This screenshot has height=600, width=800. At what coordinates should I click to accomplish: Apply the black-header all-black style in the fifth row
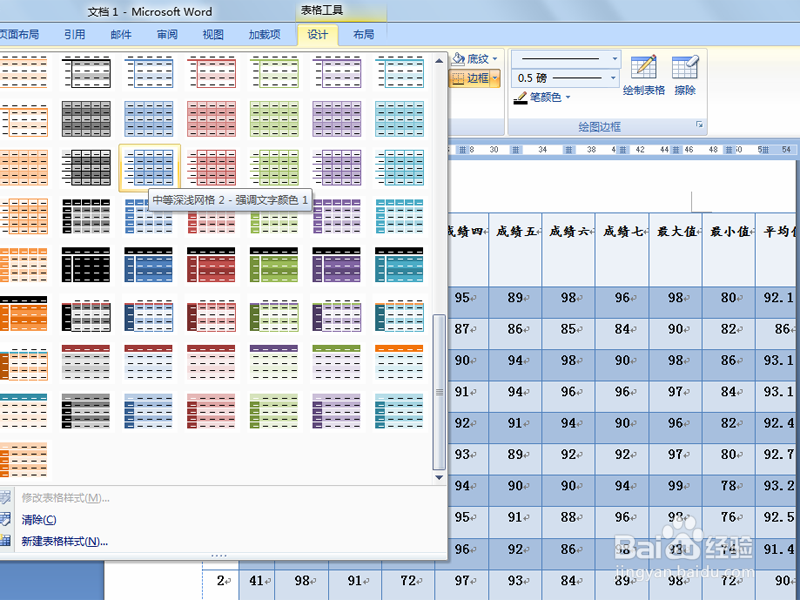point(86,265)
